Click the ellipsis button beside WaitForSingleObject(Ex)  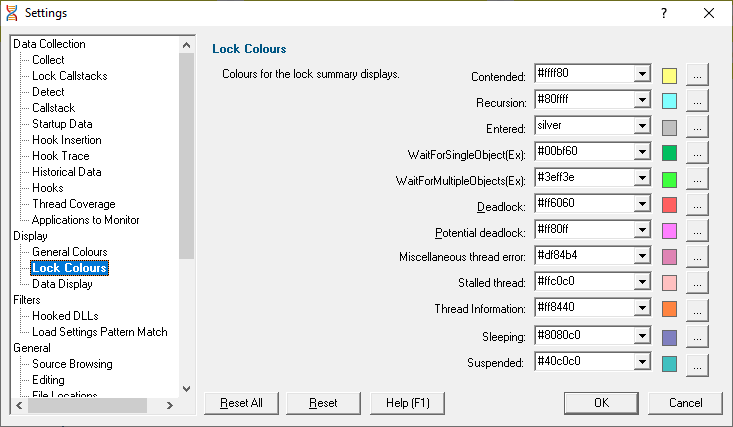click(x=697, y=153)
